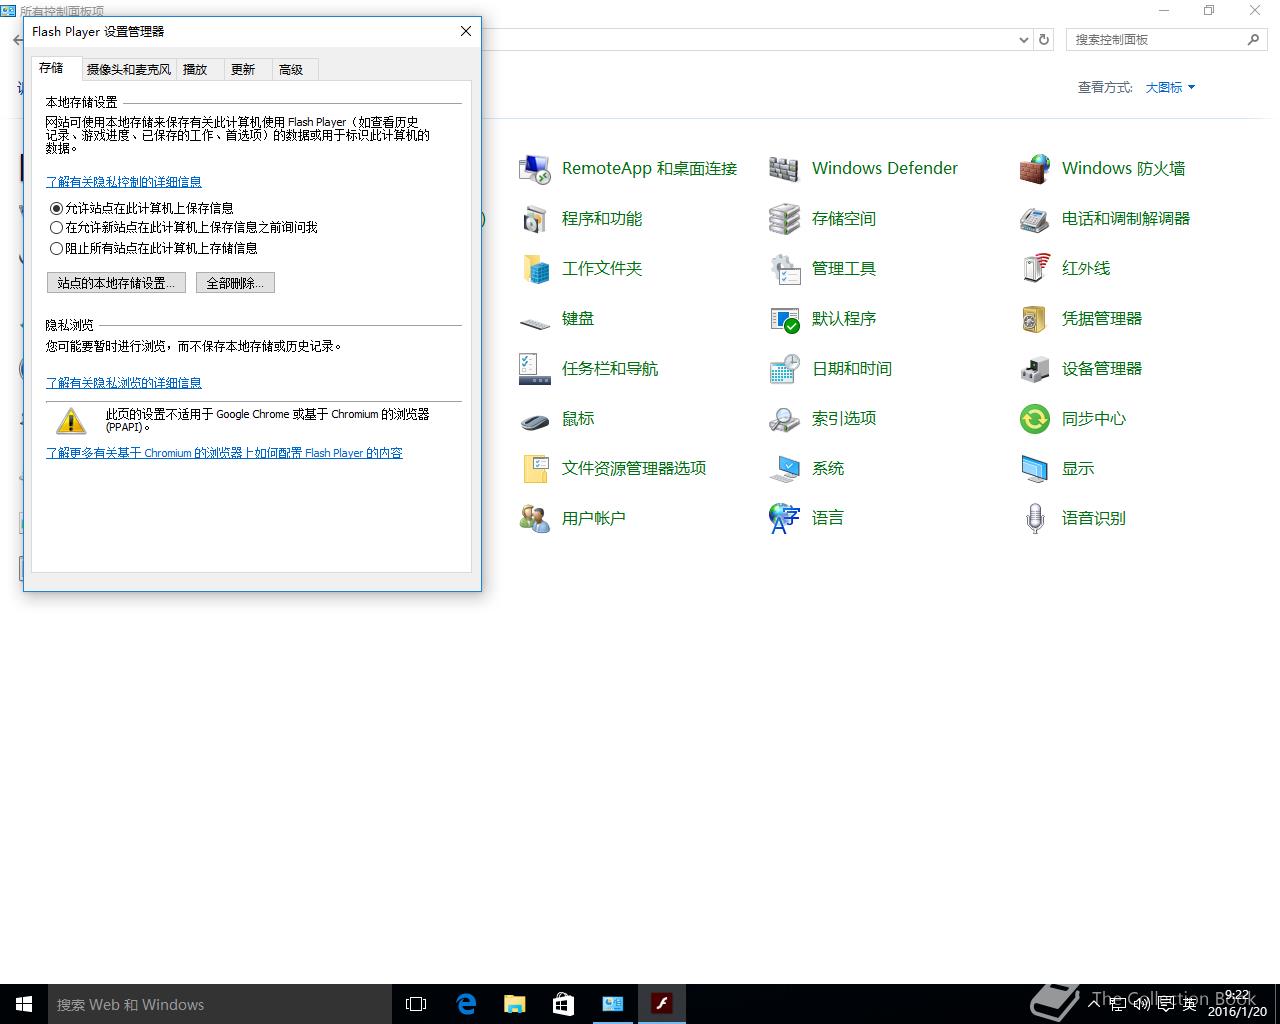Open File Explorer from taskbar

point(514,1004)
